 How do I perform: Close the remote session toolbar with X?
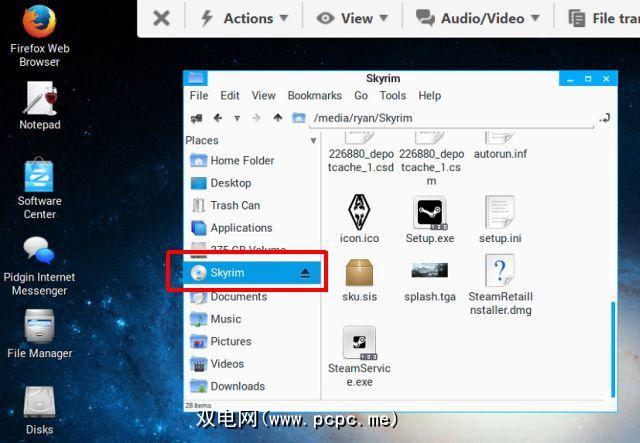point(161,18)
